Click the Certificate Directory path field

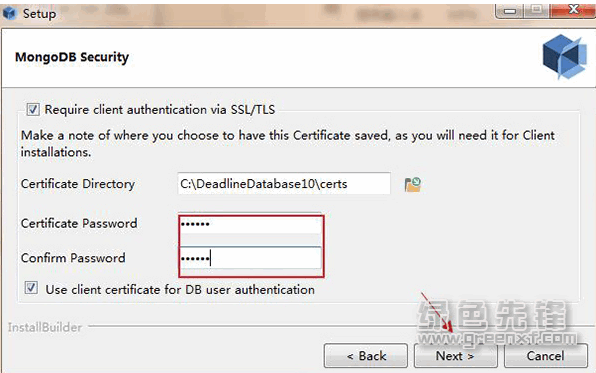(x=284, y=184)
